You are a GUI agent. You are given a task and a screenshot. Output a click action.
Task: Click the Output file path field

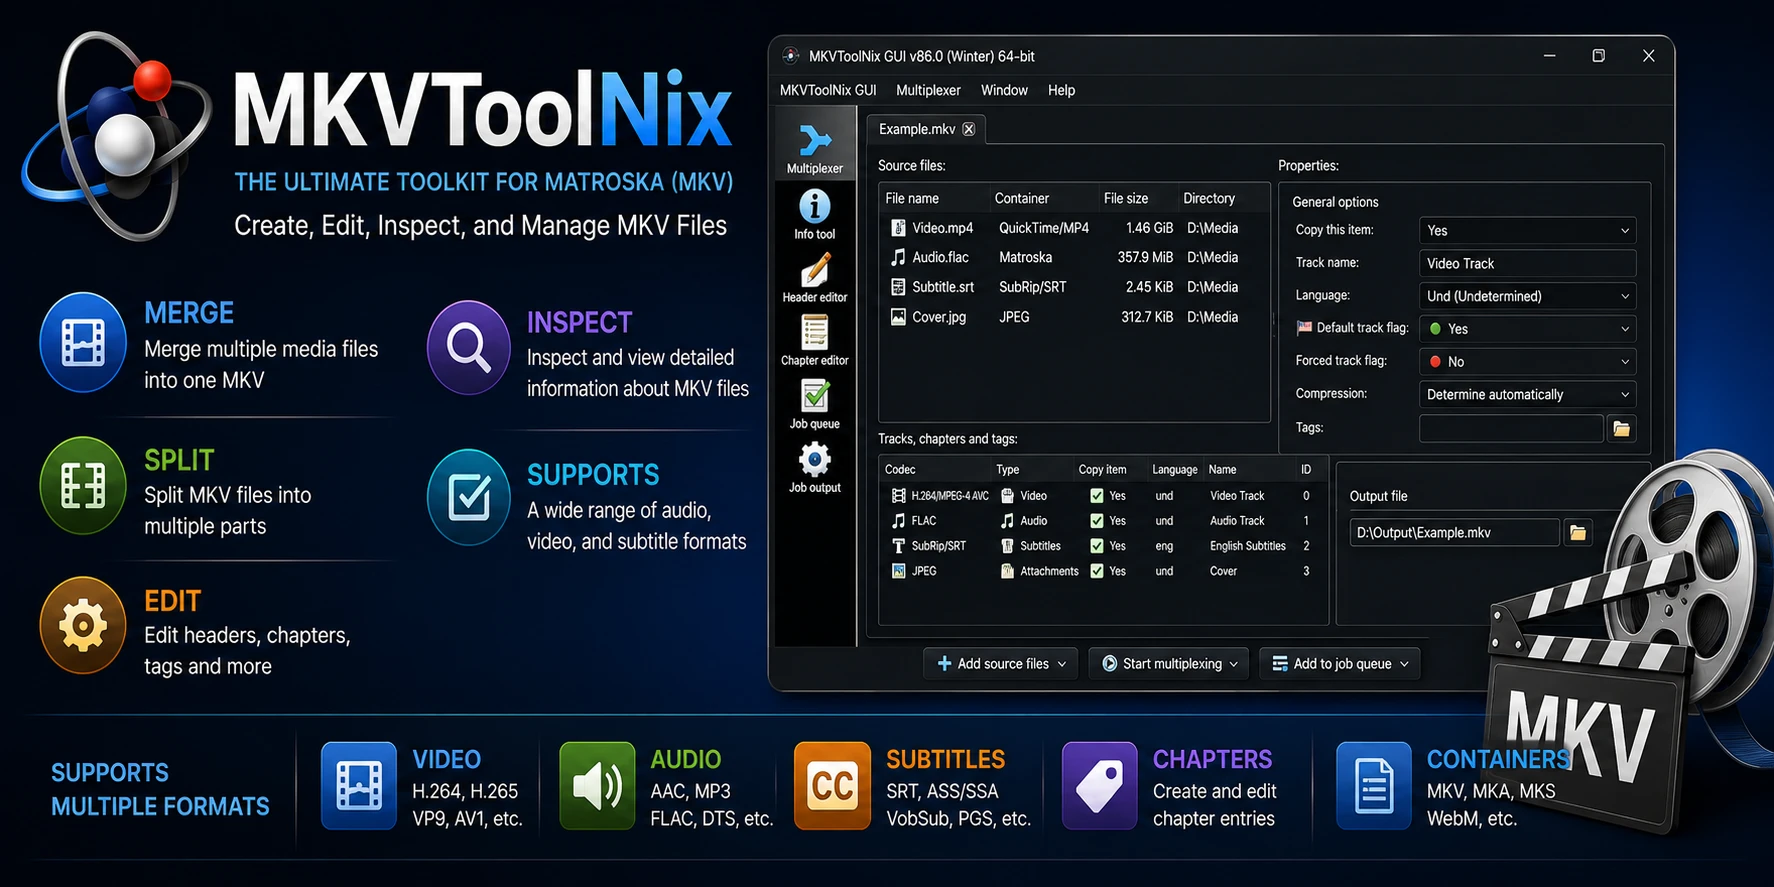pos(1454,533)
